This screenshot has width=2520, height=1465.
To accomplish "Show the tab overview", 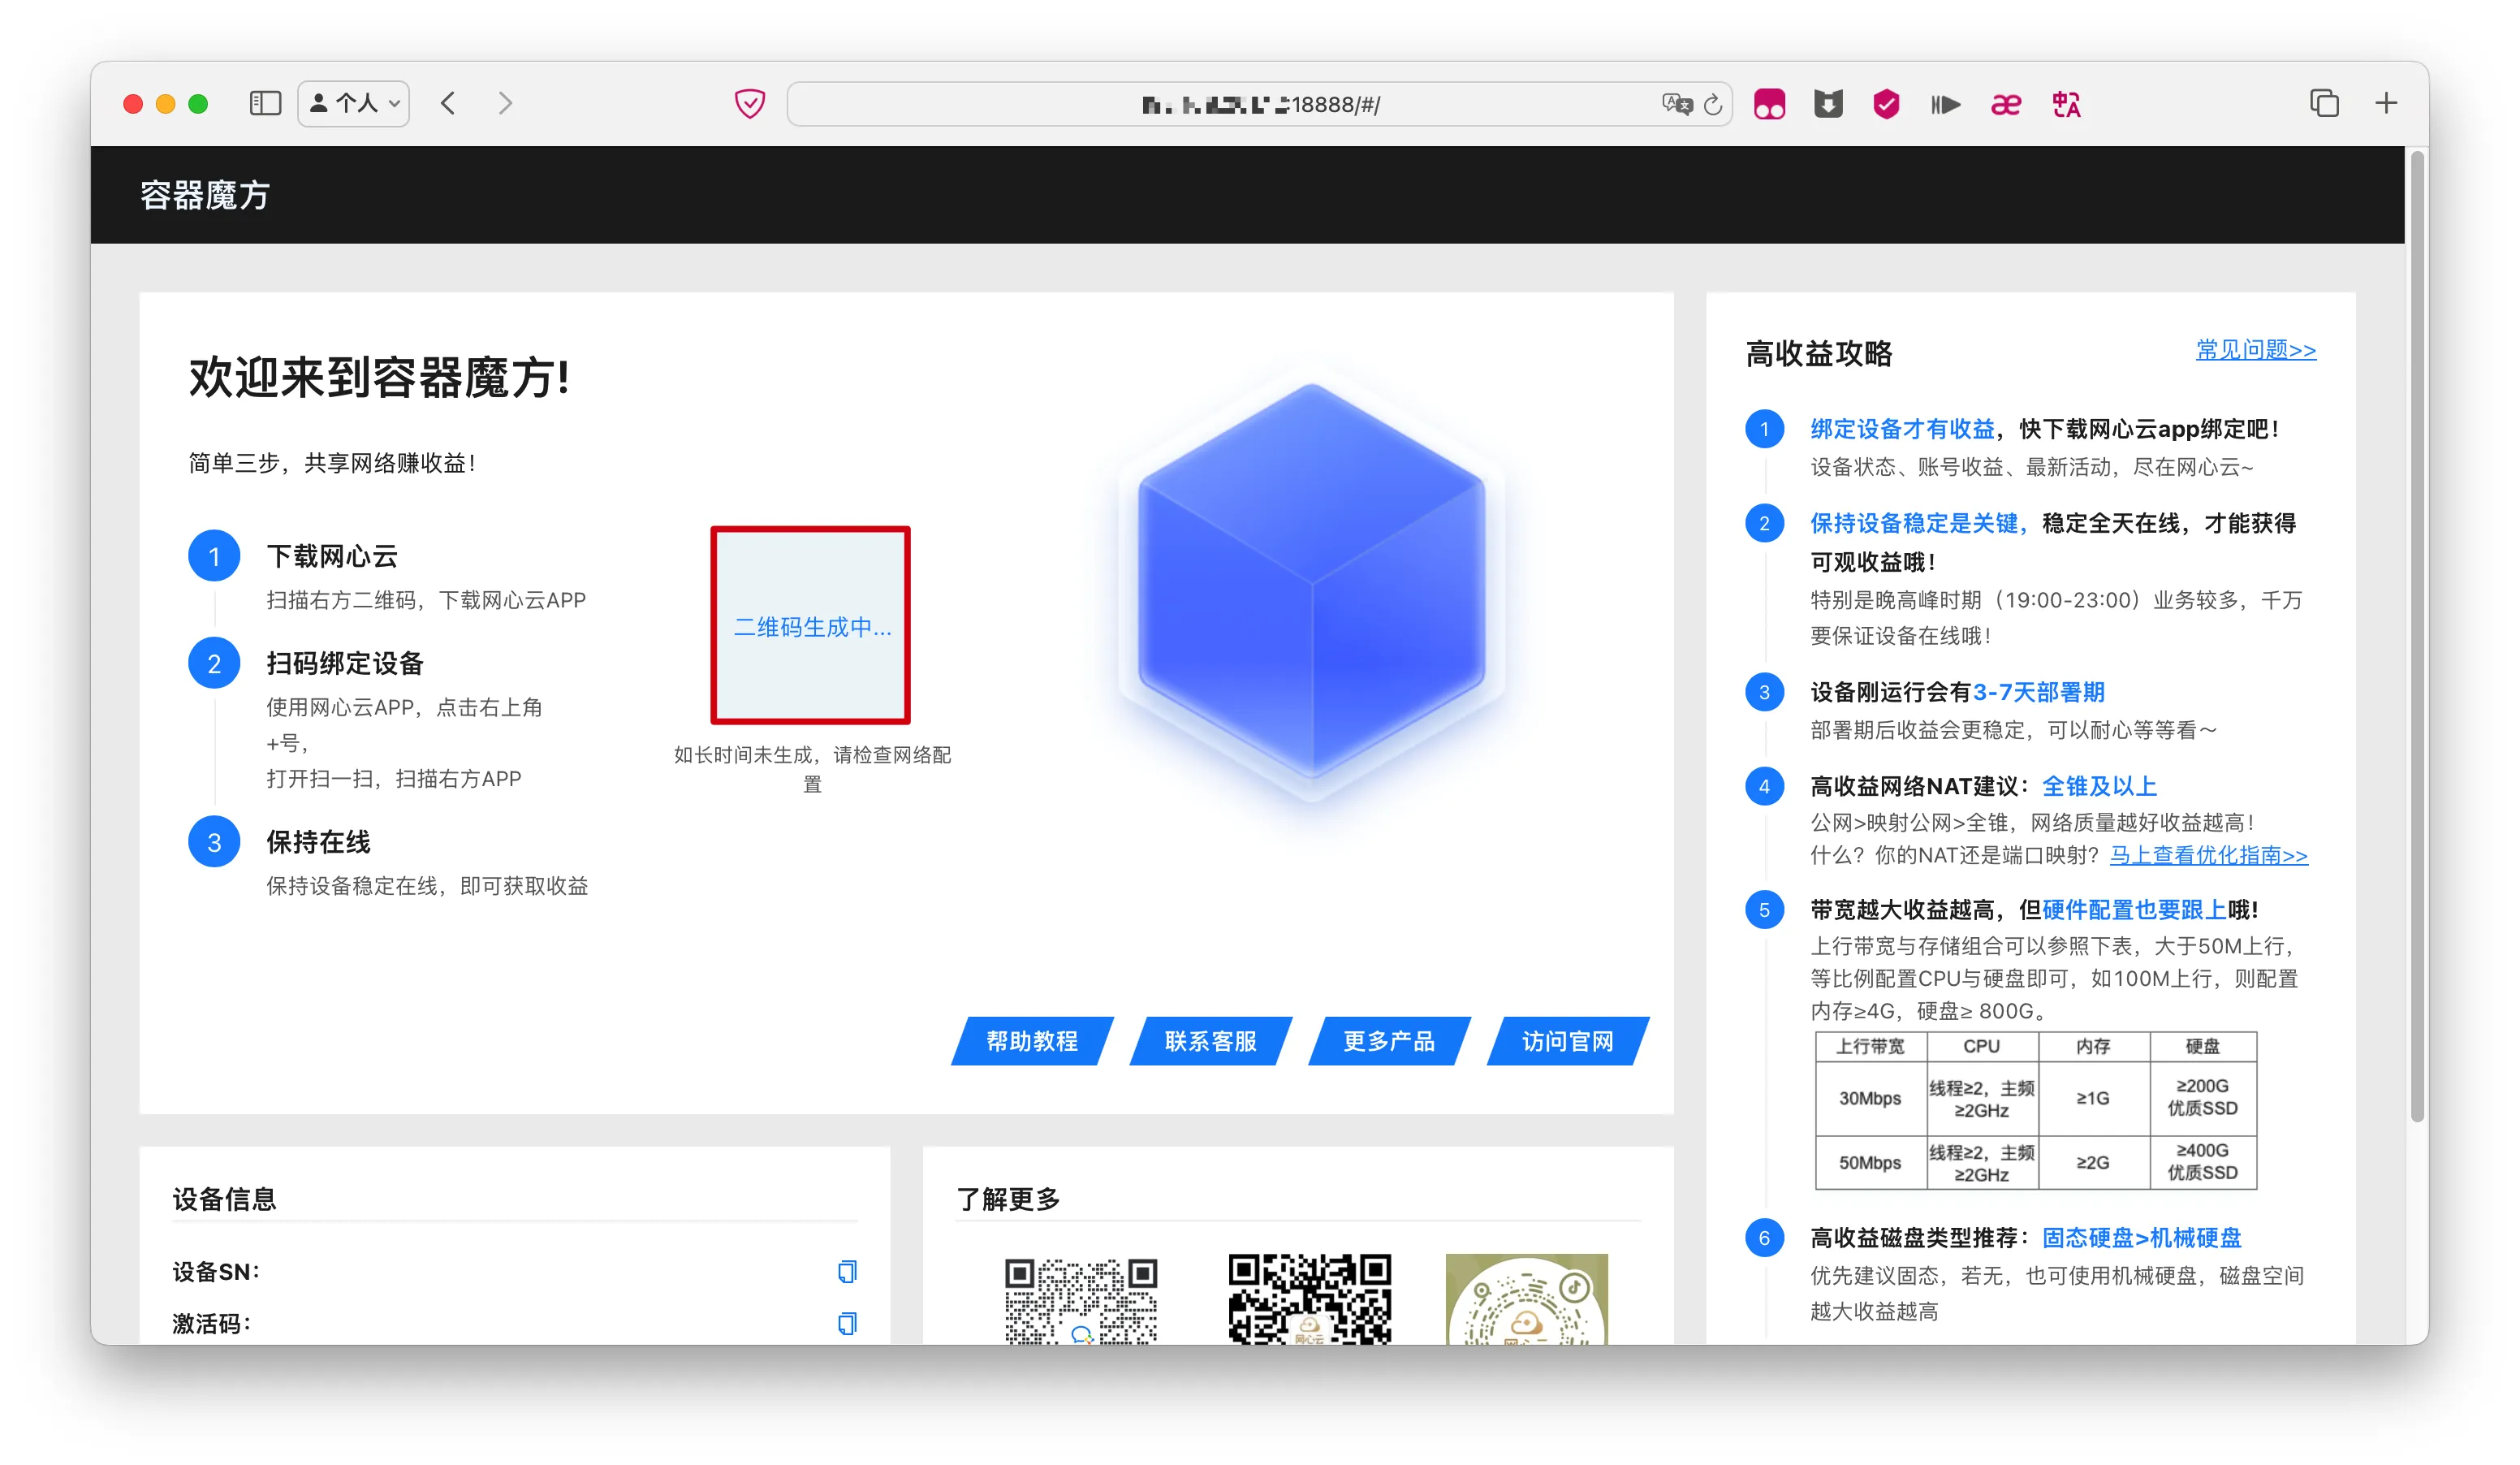I will (x=2325, y=104).
